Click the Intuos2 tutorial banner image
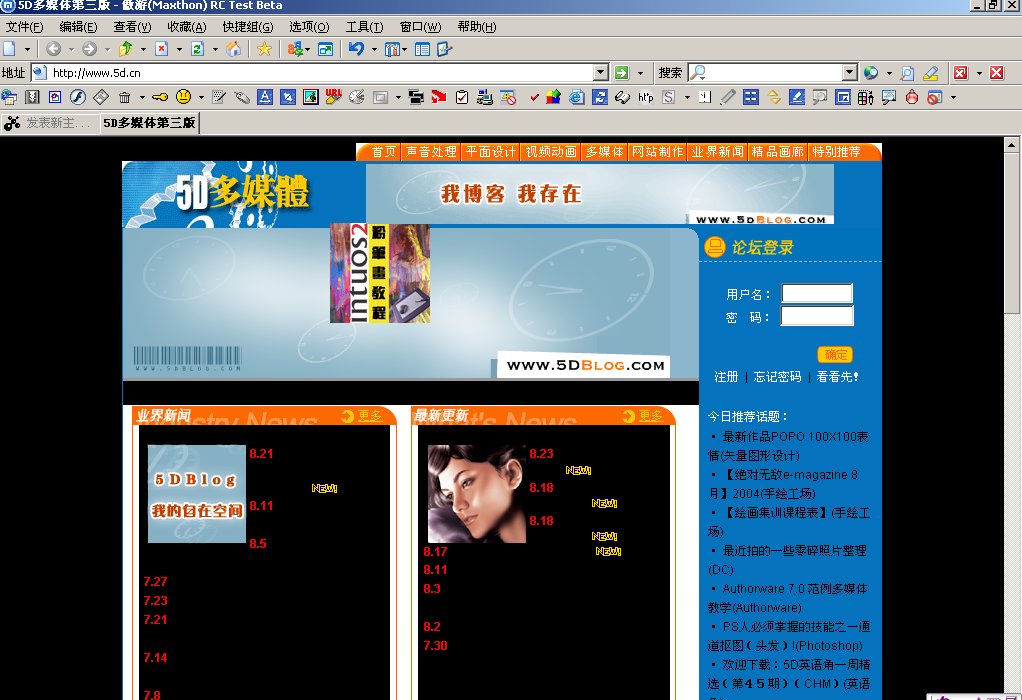The height and width of the screenshot is (700, 1022). point(379,273)
